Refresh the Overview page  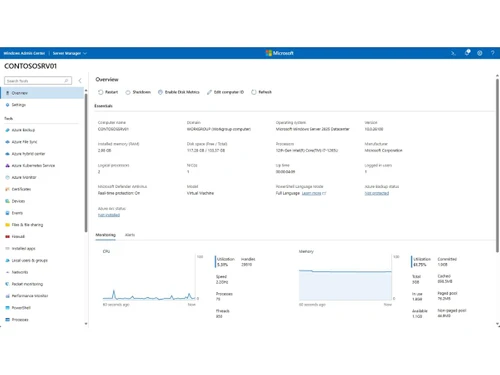coord(262,92)
